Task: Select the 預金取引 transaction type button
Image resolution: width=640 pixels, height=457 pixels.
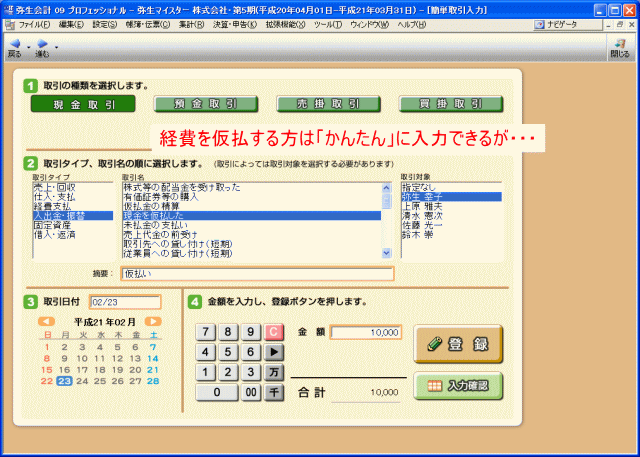Action: 206,104
